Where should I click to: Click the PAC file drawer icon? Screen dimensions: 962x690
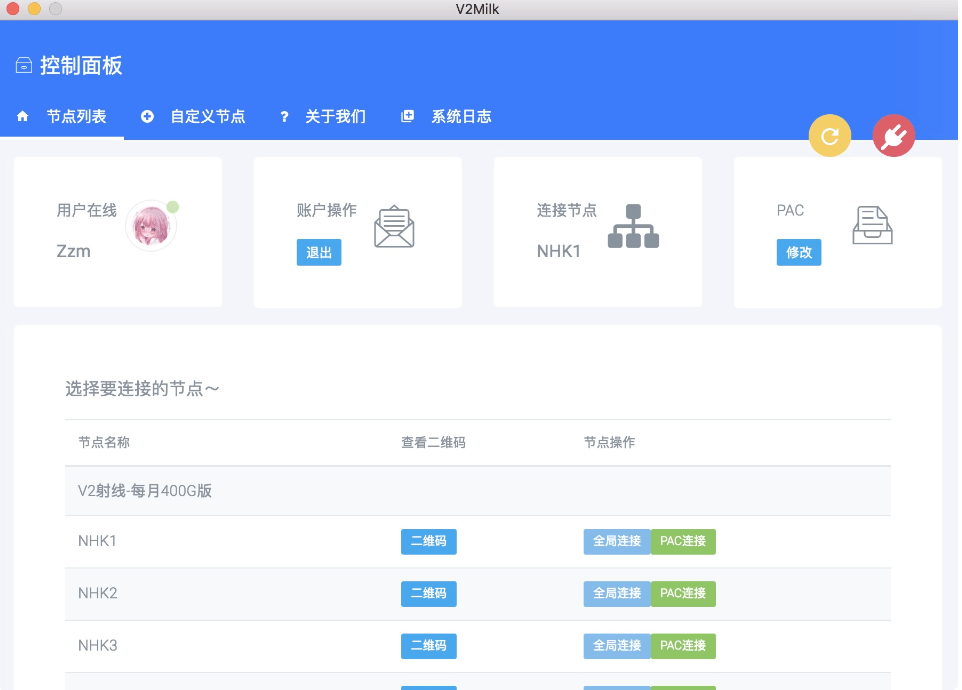(872, 226)
